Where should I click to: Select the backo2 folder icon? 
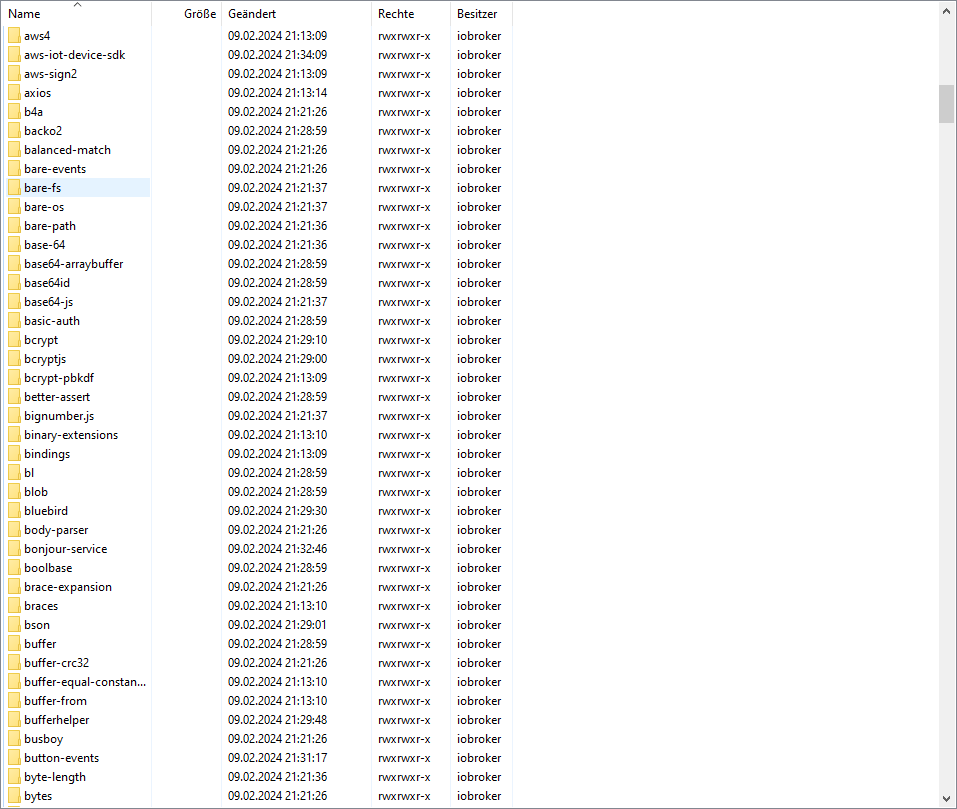pyautogui.click(x=15, y=131)
